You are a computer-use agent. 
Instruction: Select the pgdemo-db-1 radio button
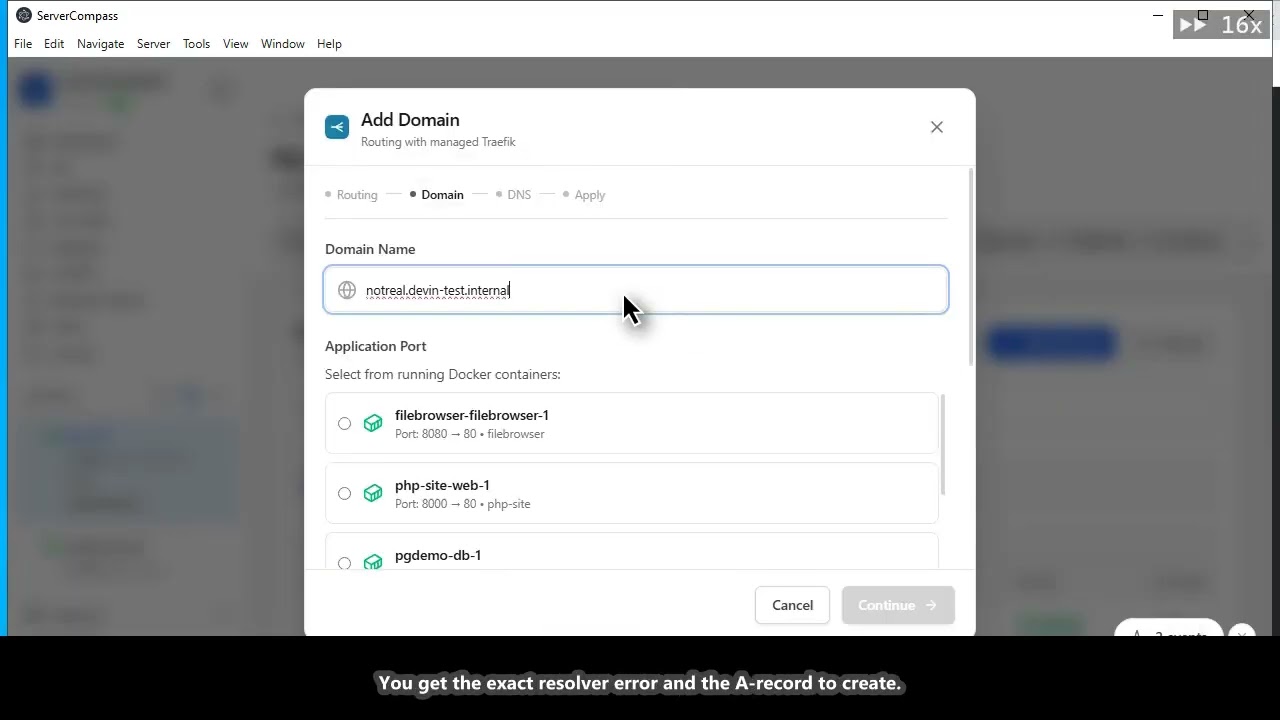pyautogui.click(x=344, y=564)
